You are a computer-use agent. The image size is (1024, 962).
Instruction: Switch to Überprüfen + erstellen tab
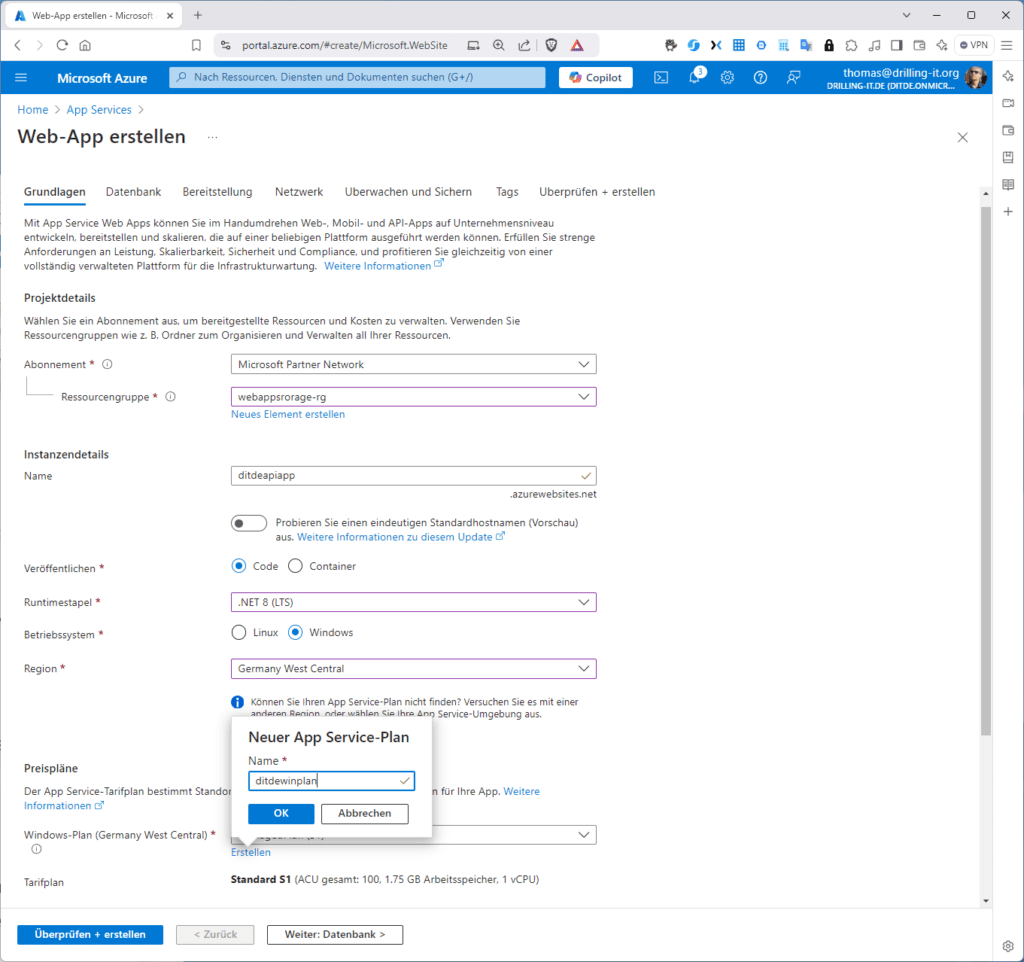pos(597,192)
